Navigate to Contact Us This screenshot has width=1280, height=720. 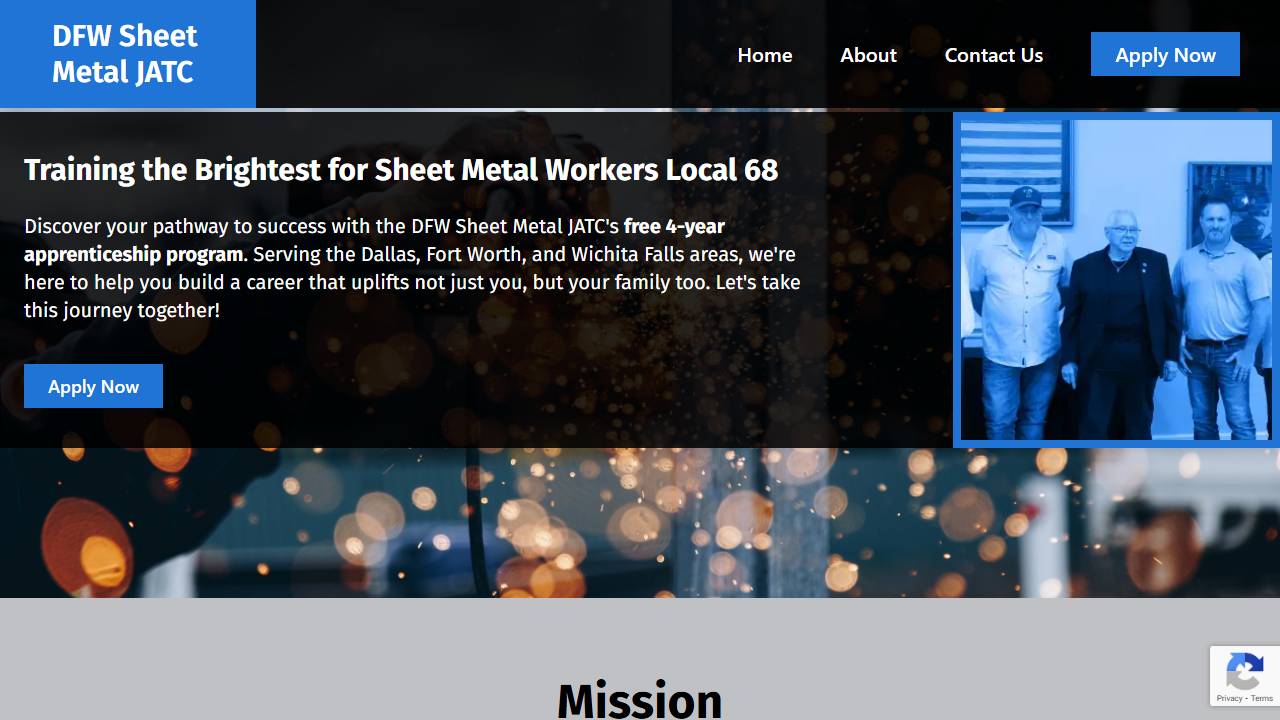point(993,55)
